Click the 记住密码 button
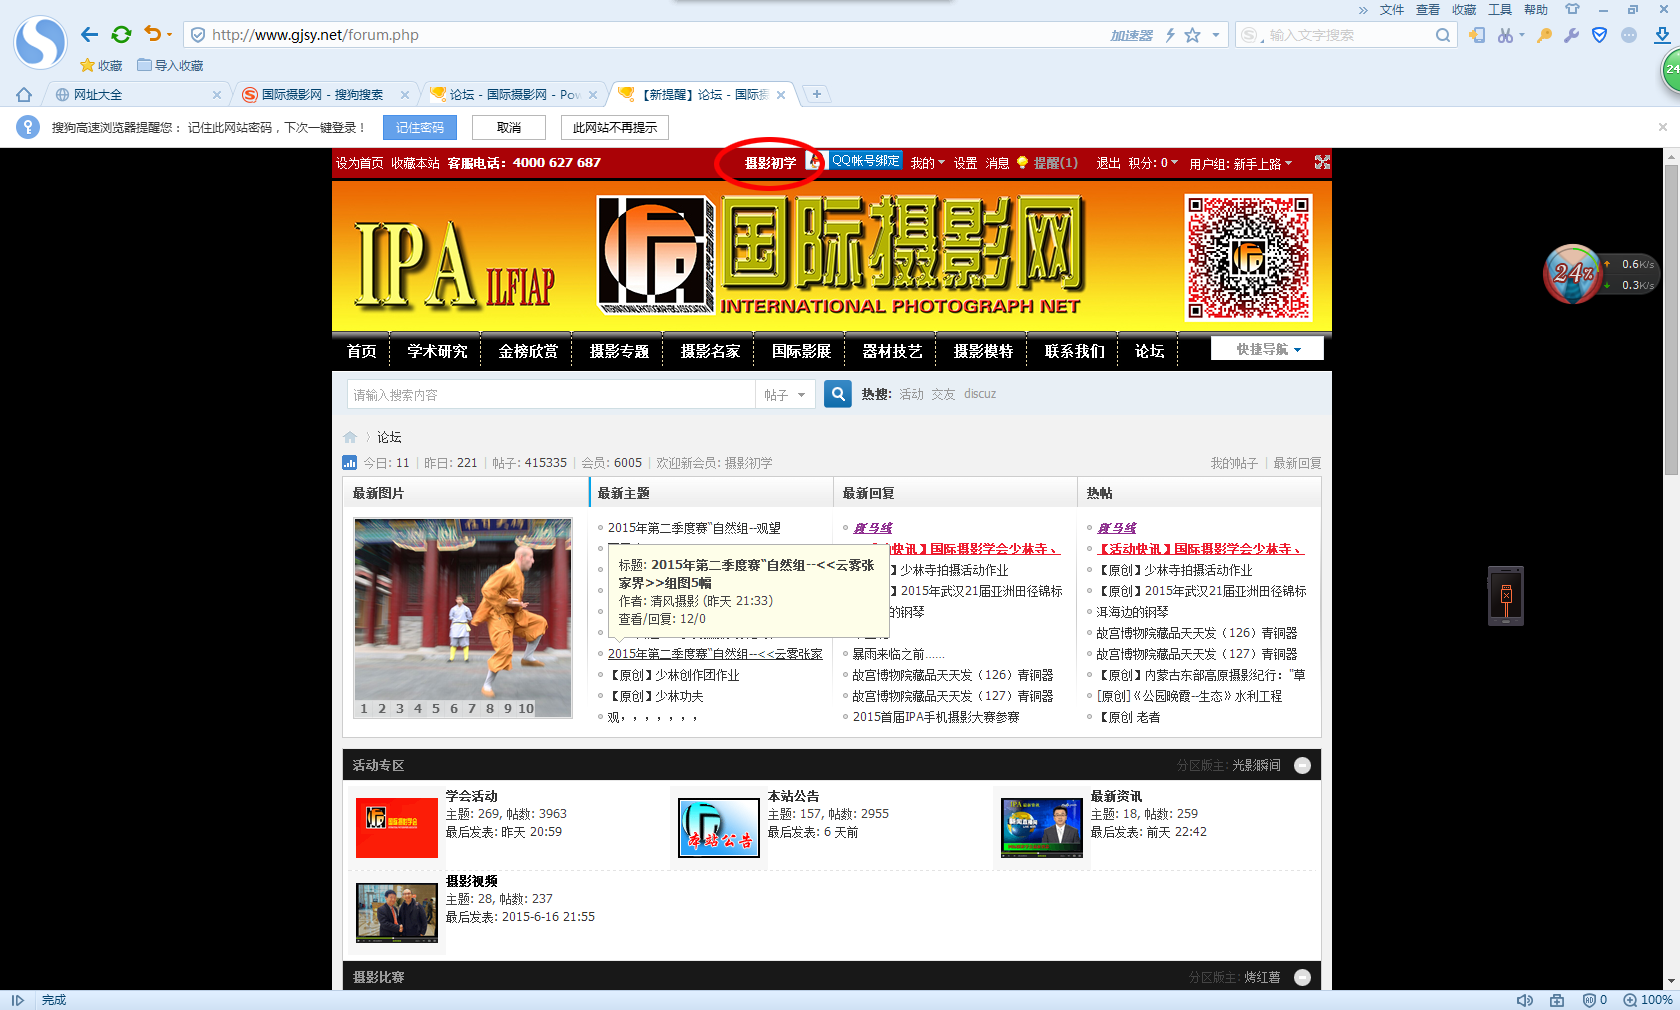 (x=420, y=128)
